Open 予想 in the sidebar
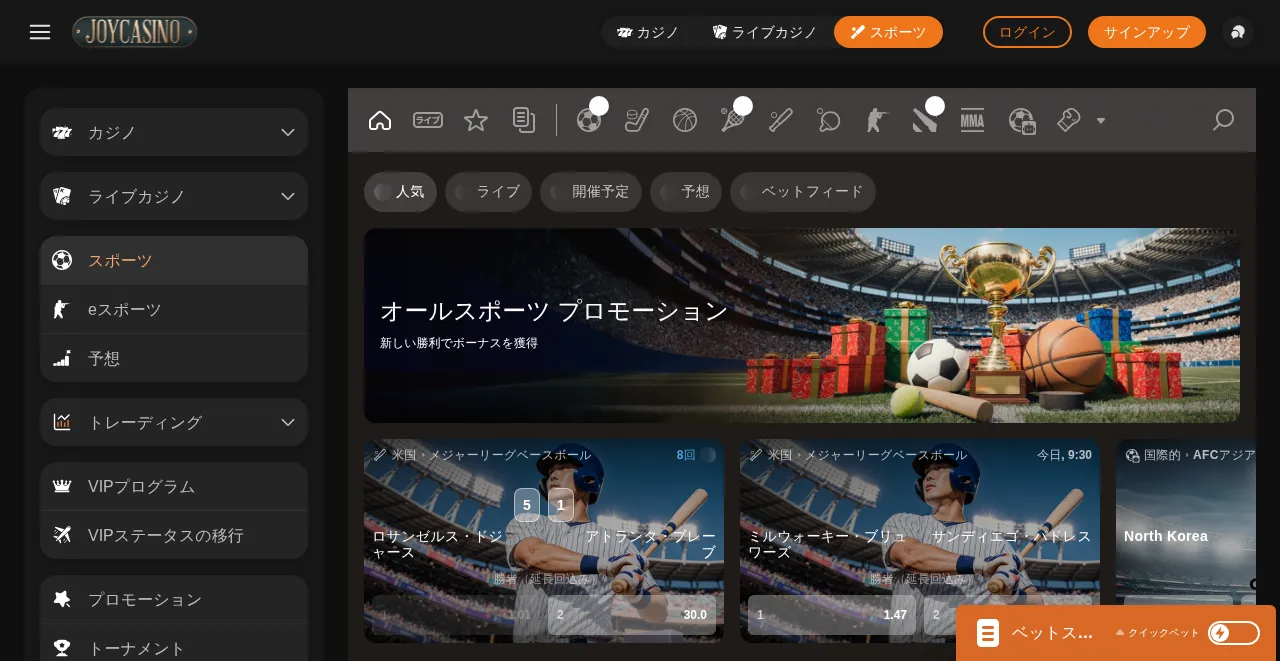The width and height of the screenshot is (1280, 661). pos(174,358)
